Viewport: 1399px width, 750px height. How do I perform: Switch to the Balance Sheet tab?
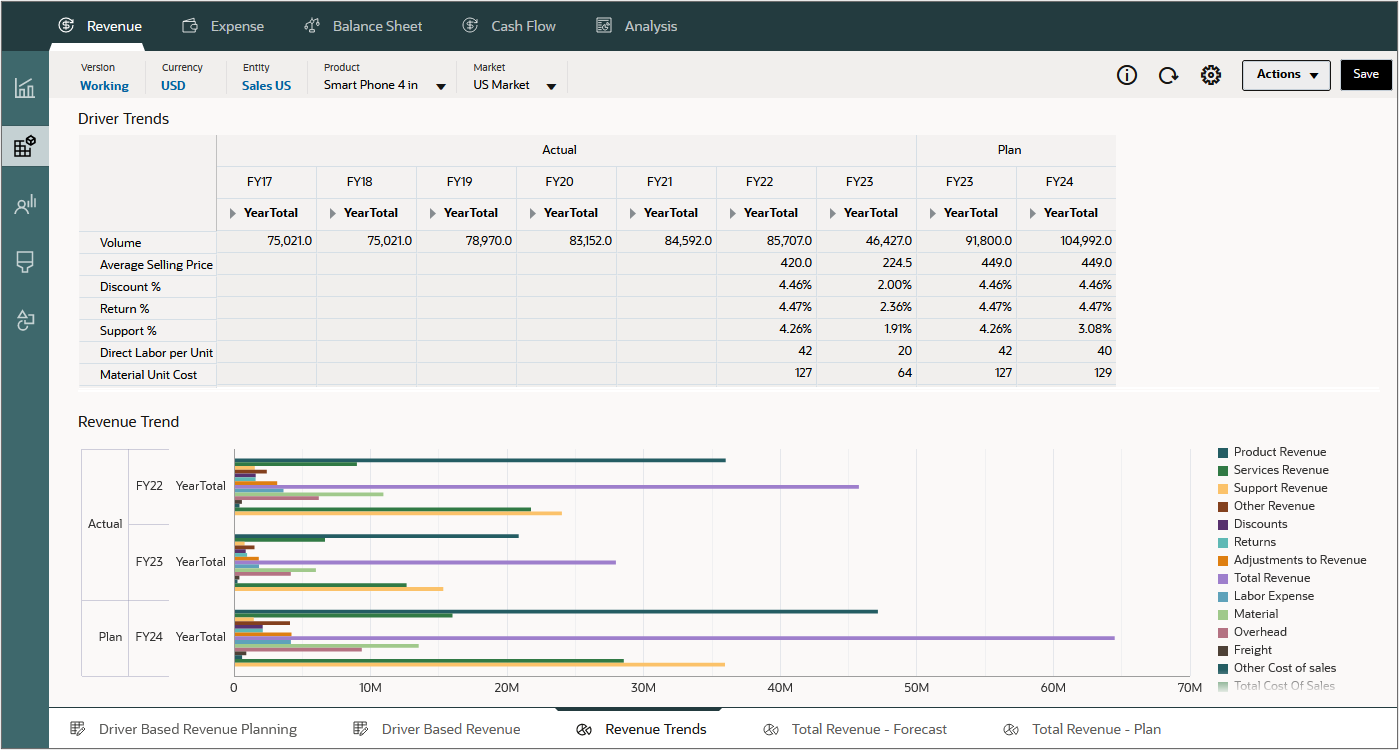363,26
